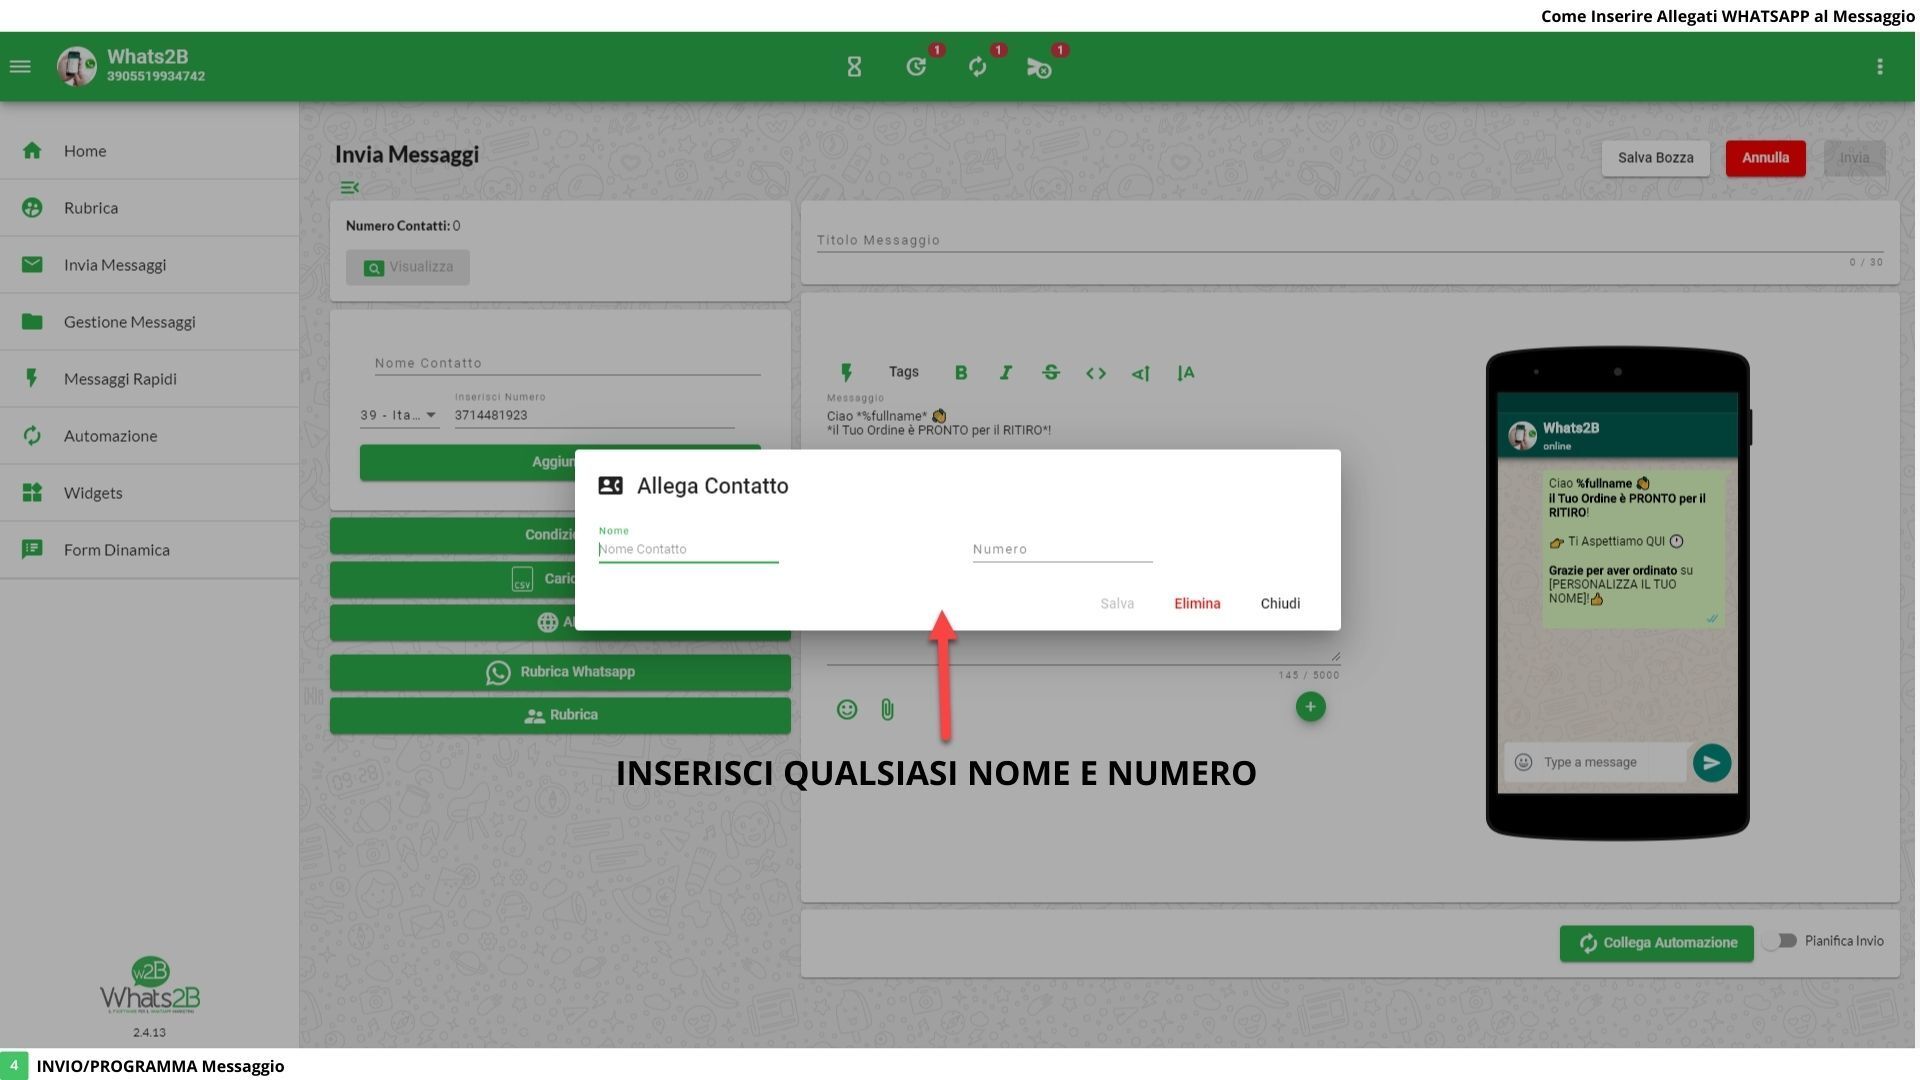Click the red Annulla button
The width and height of the screenshot is (1920, 1080).
(1765, 158)
